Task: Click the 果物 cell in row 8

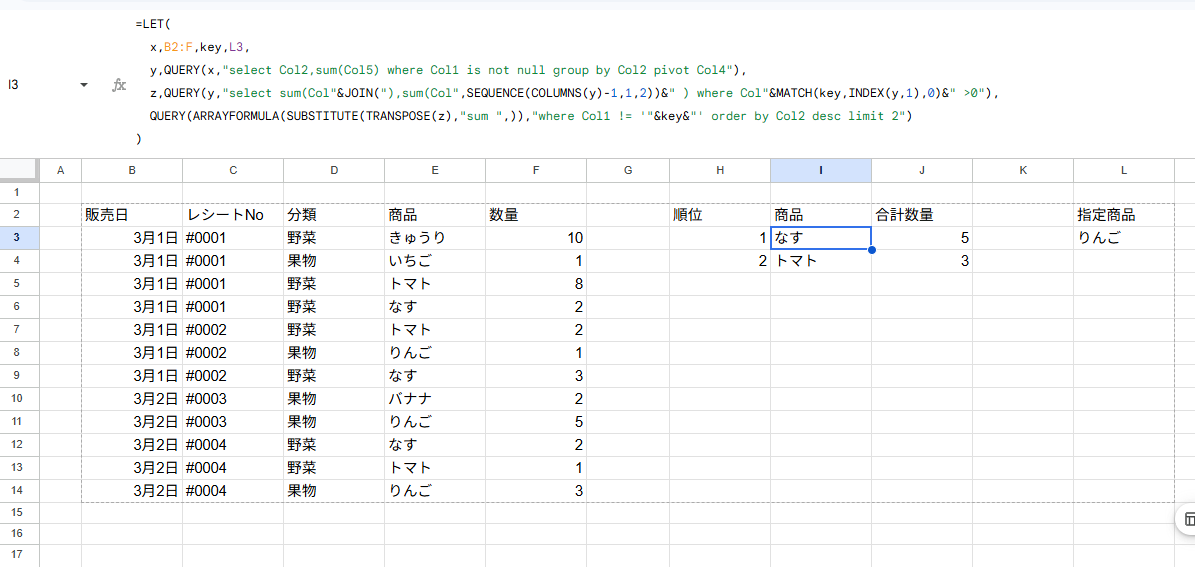Action: tap(334, 353)
